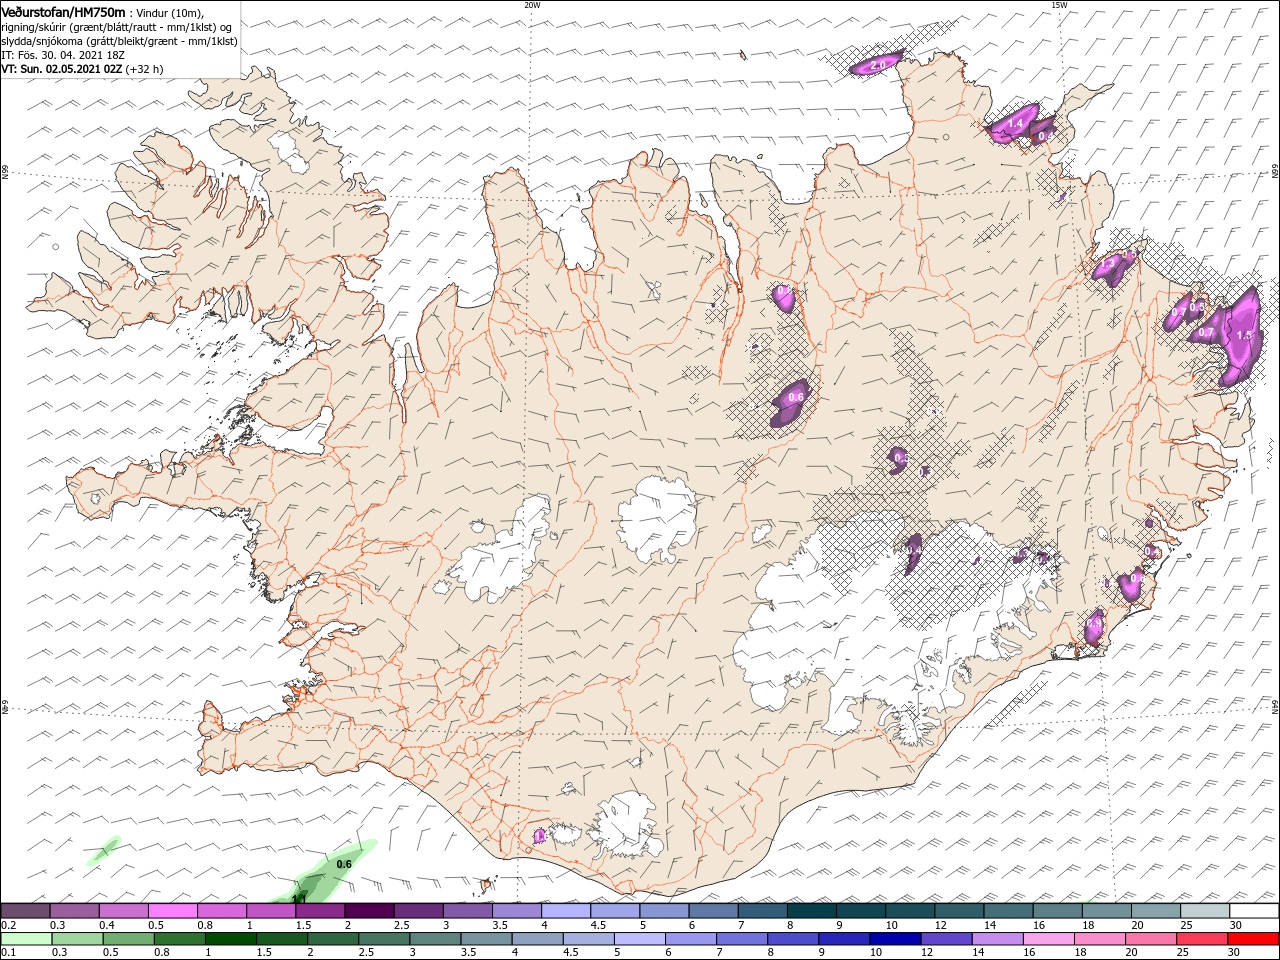Click the light green rain patch far southwest offshore

[x=103, y=851]
